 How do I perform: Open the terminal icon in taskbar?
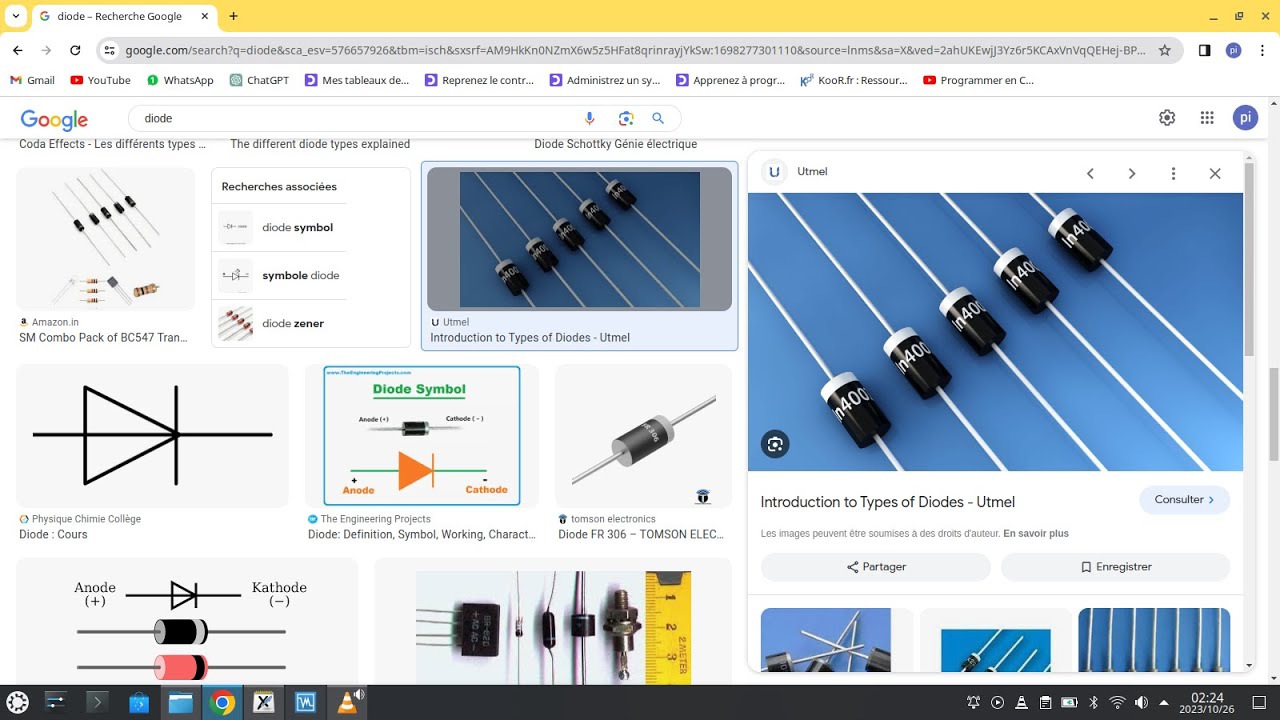point(97,702)
